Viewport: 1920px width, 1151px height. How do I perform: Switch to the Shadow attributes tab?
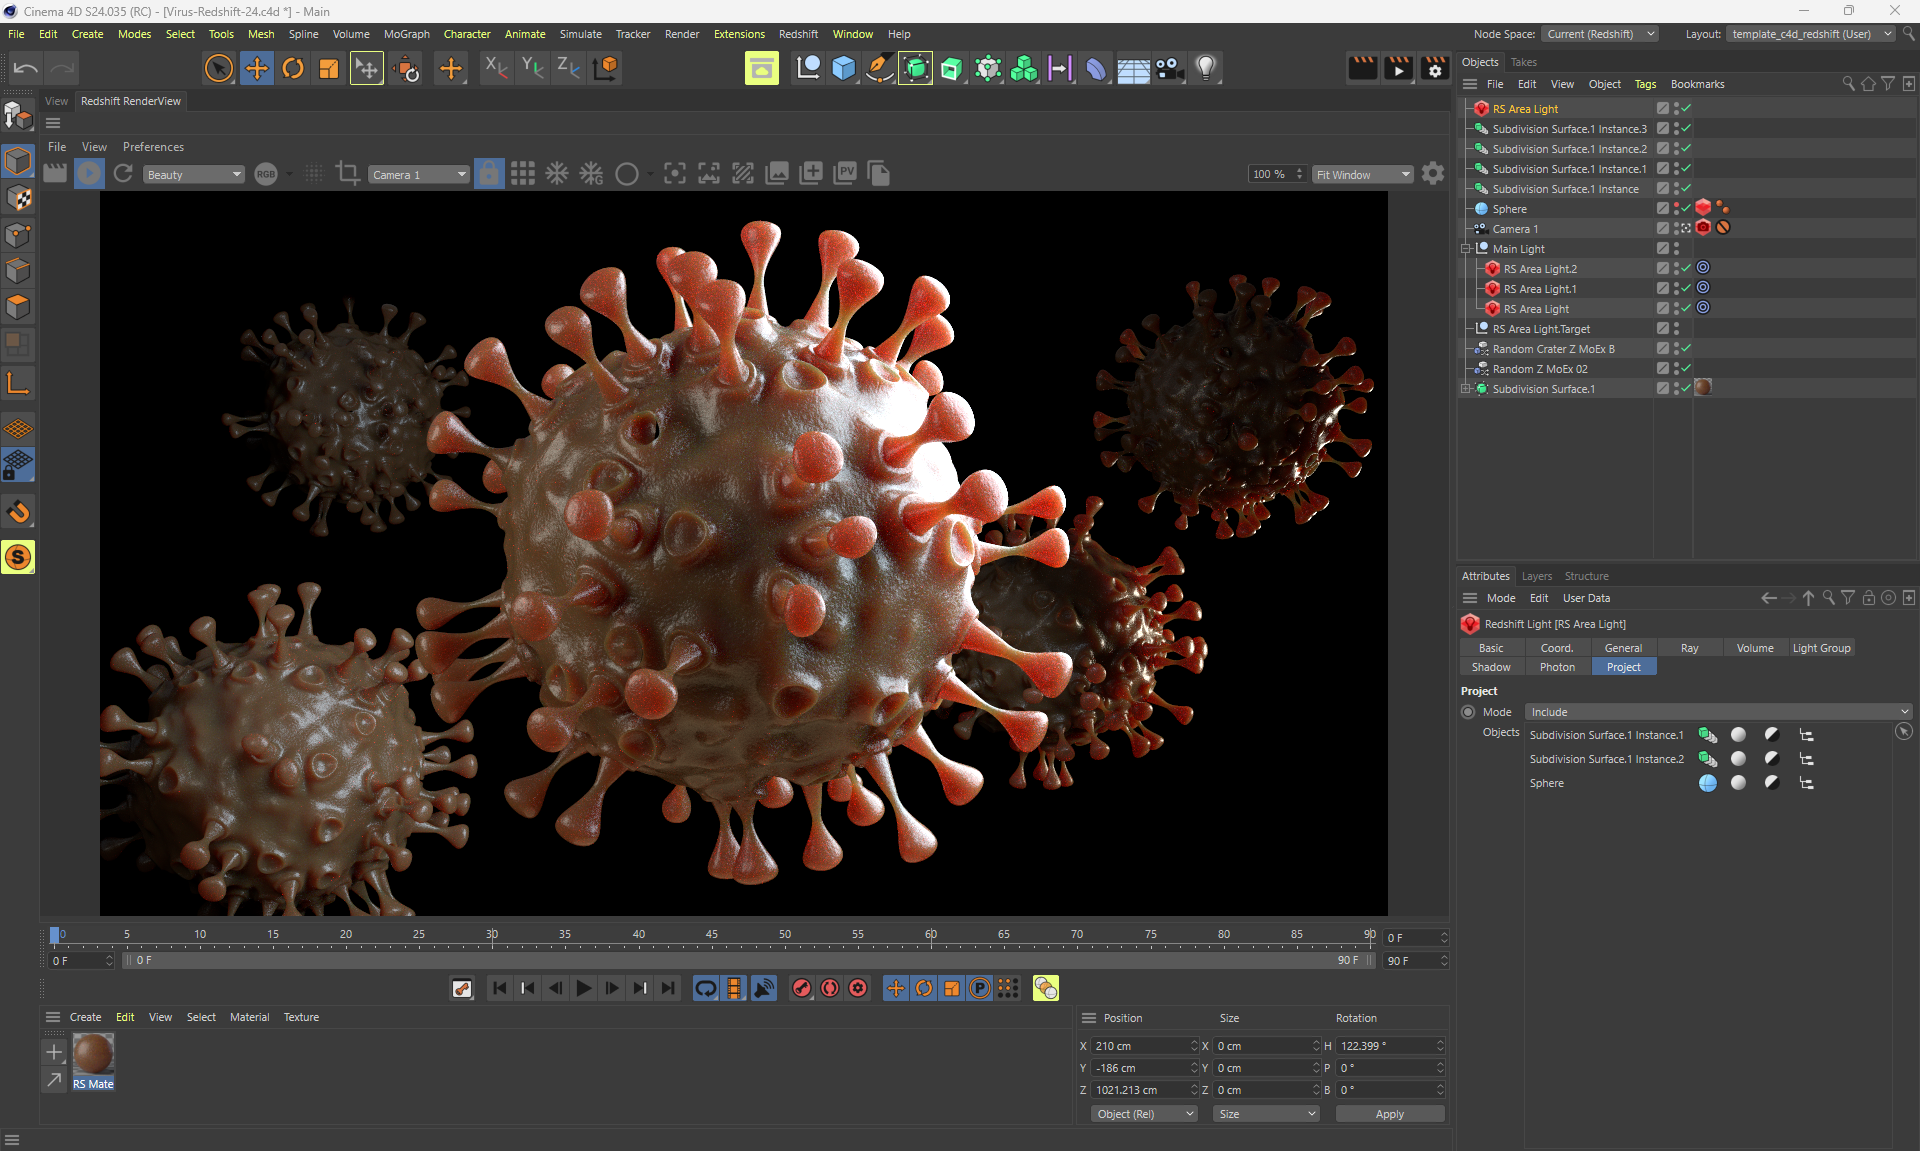(x=1490, y=667)
